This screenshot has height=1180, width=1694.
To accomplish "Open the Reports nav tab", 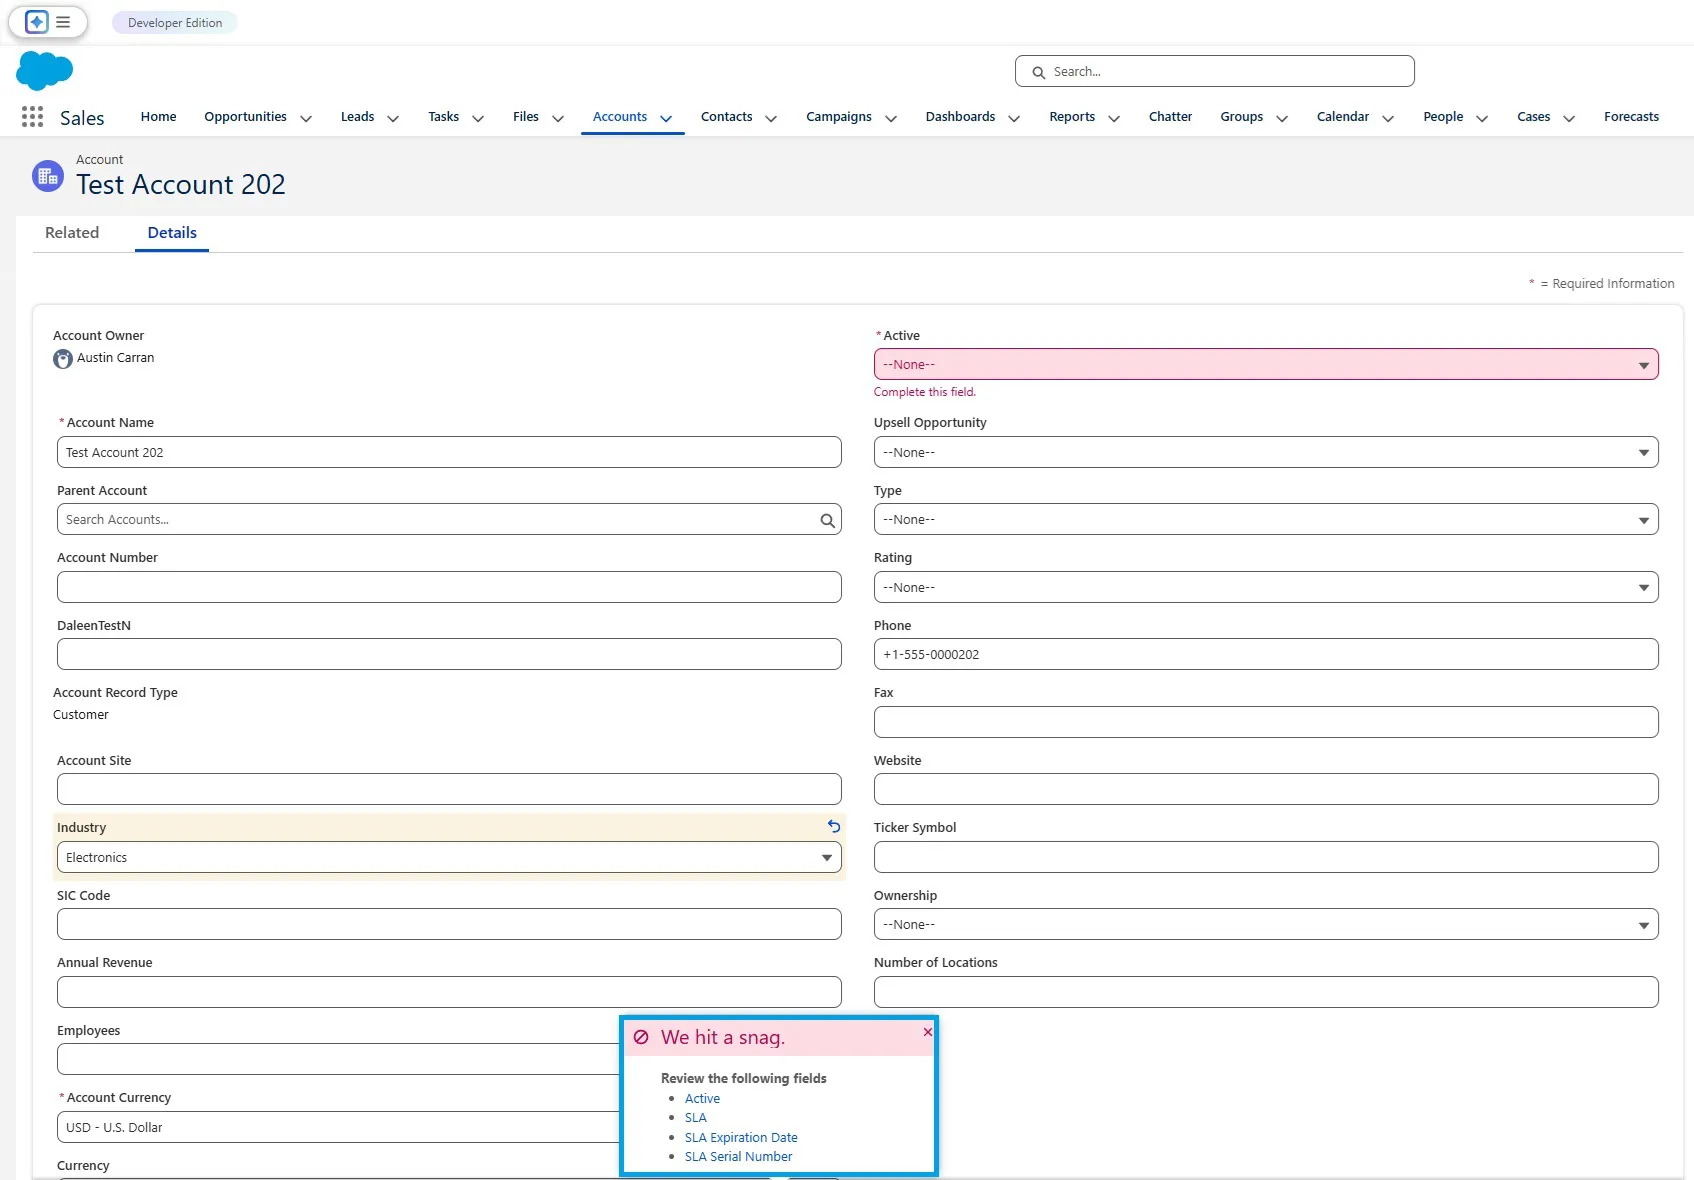I will pos(1072,117).
